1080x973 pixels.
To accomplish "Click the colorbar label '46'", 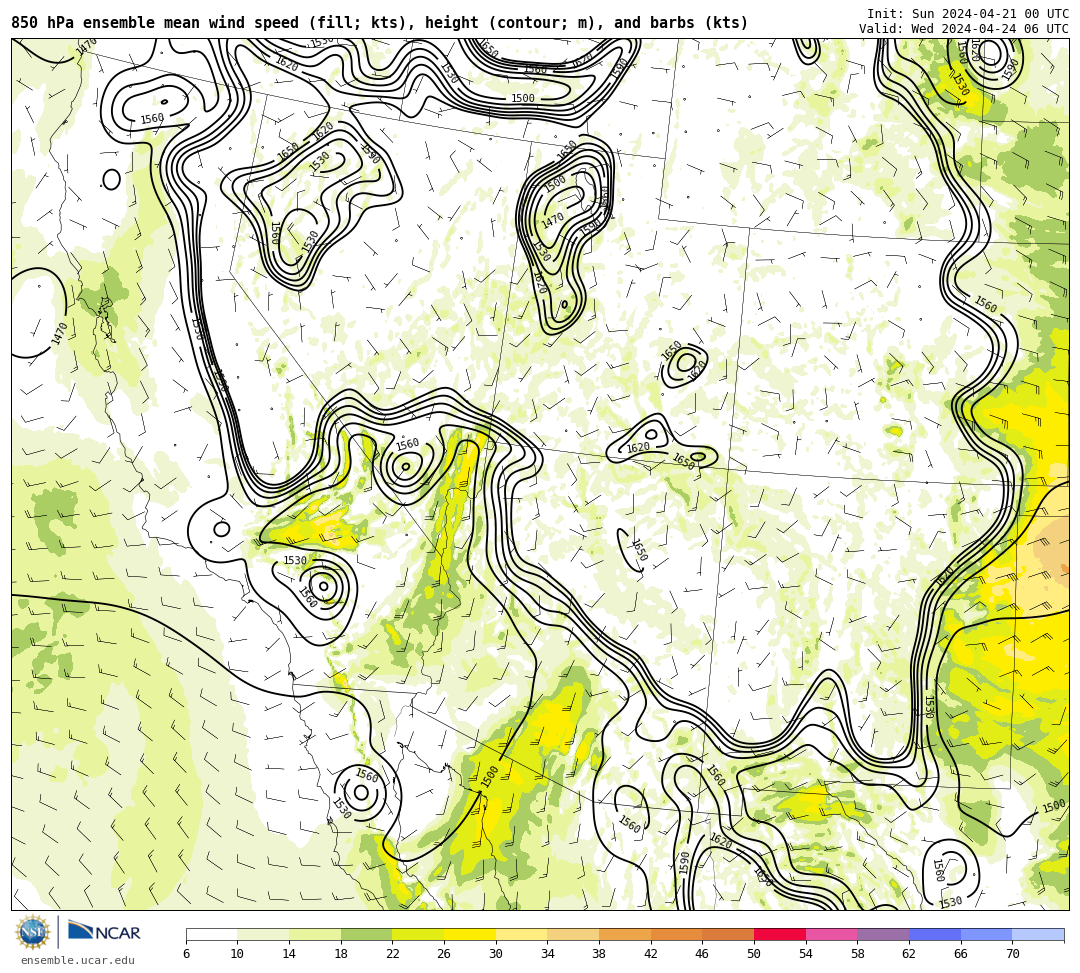I will click(702, 954).
